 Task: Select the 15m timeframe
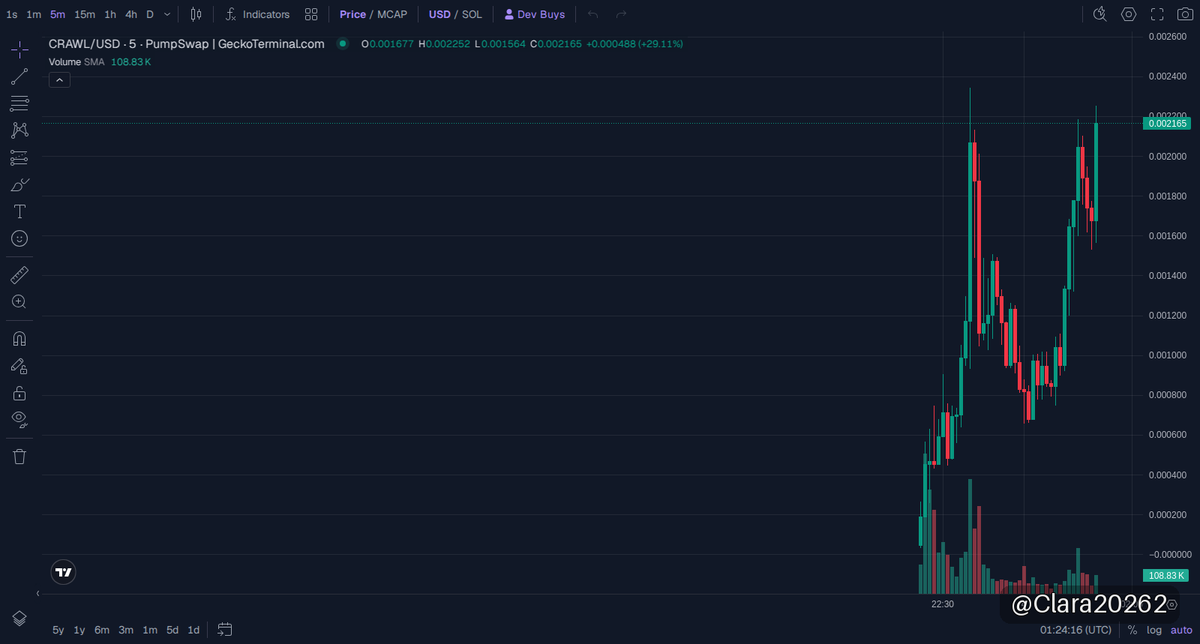[85, 14]
